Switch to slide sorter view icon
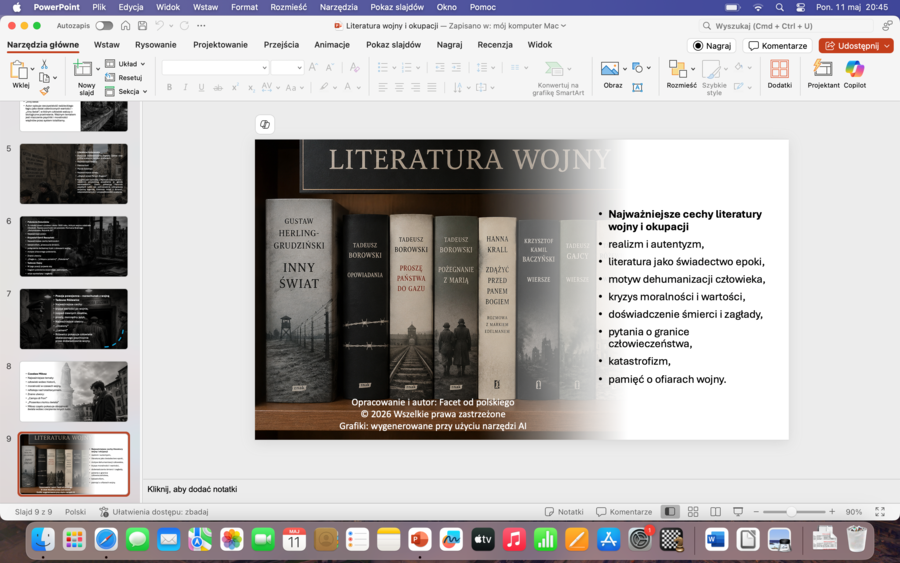This screenshot has width=900, height=563. click(693, 511)
